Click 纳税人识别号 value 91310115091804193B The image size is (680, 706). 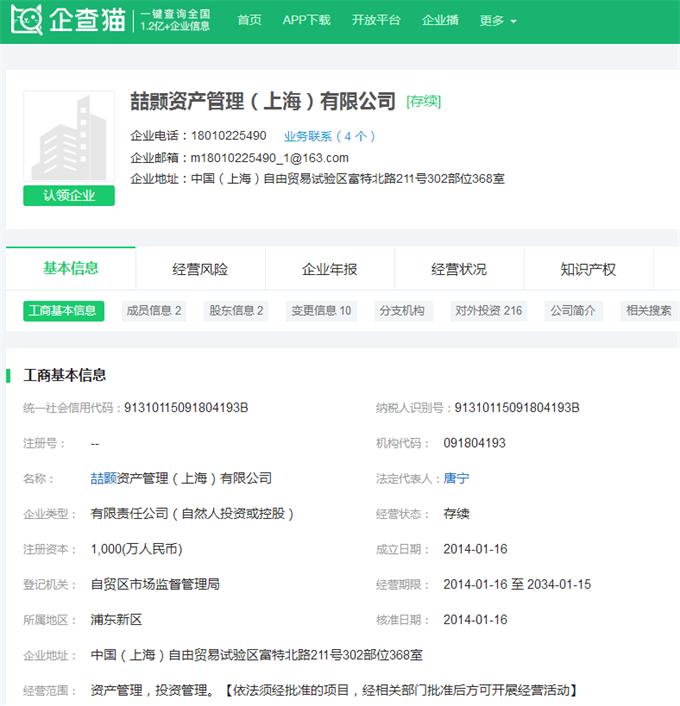click(517, 407)
